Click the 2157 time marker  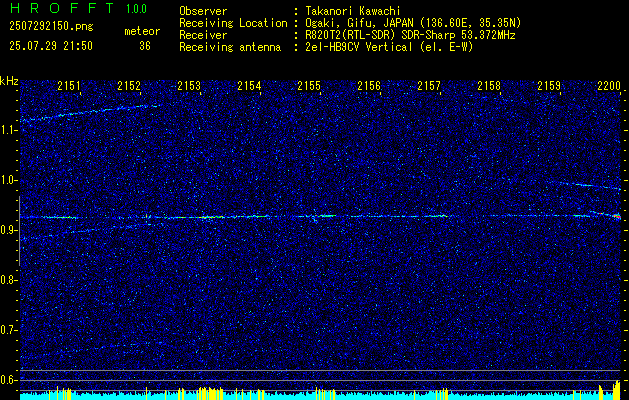point(429,85)
